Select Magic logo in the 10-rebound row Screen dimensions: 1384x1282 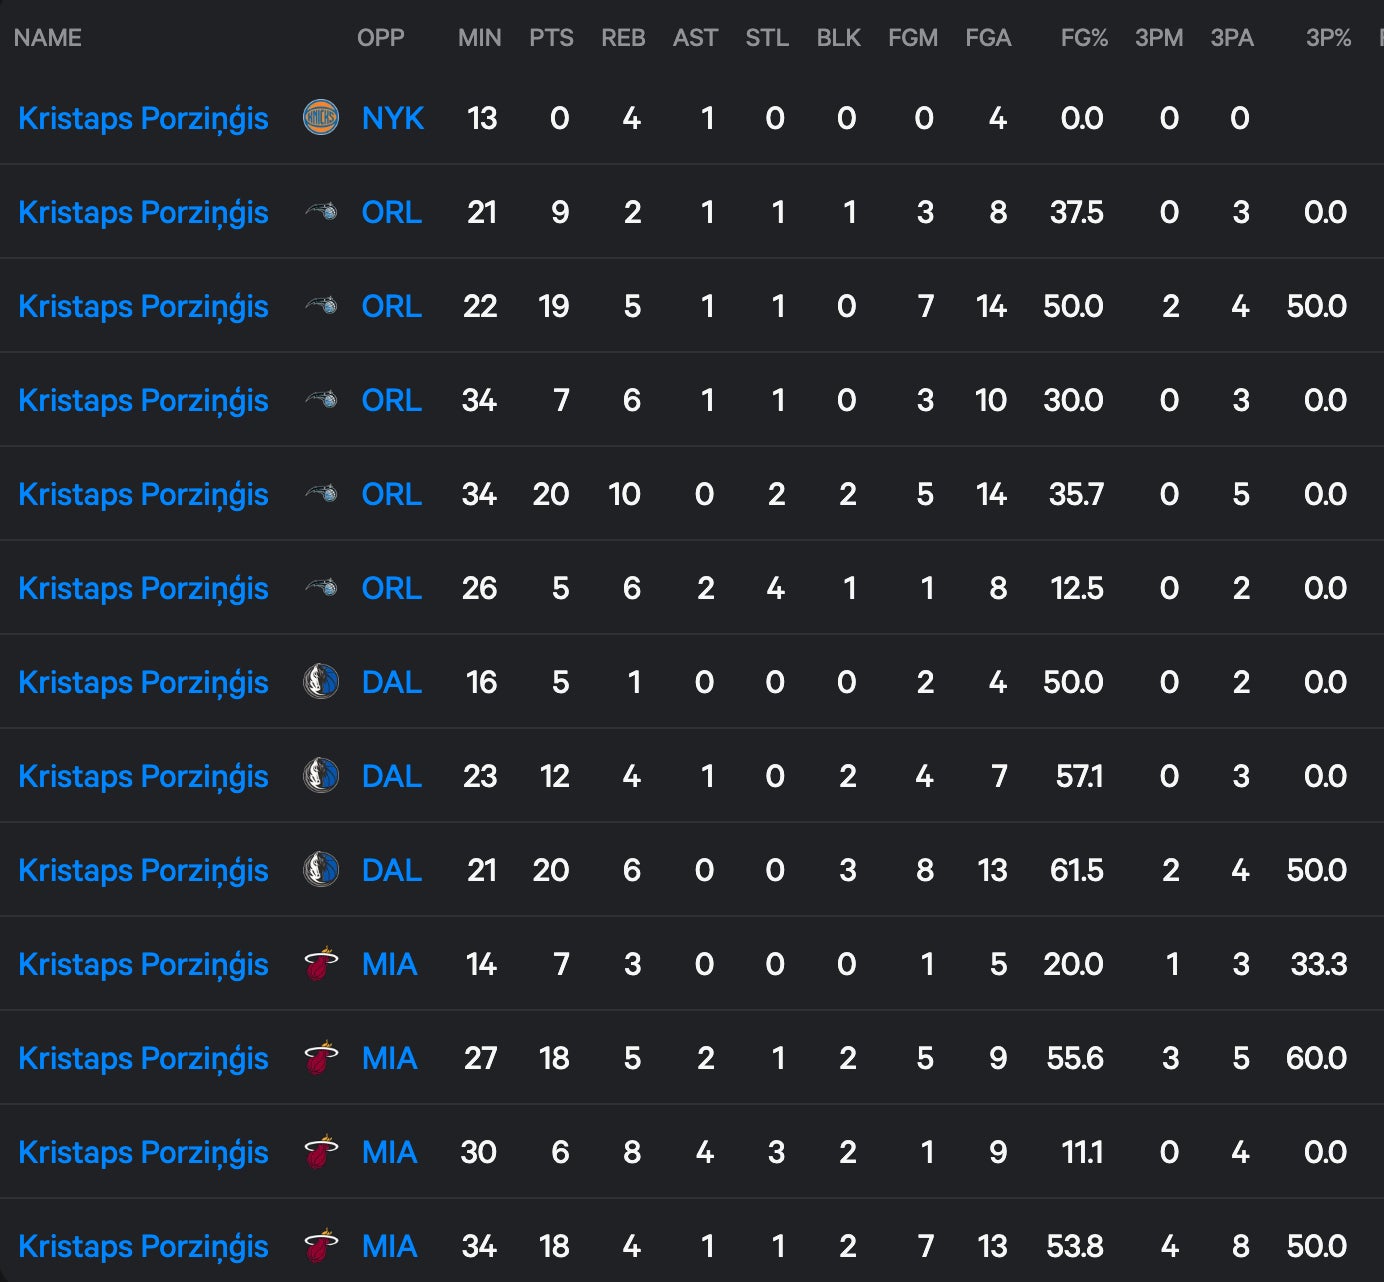(321, 494)
